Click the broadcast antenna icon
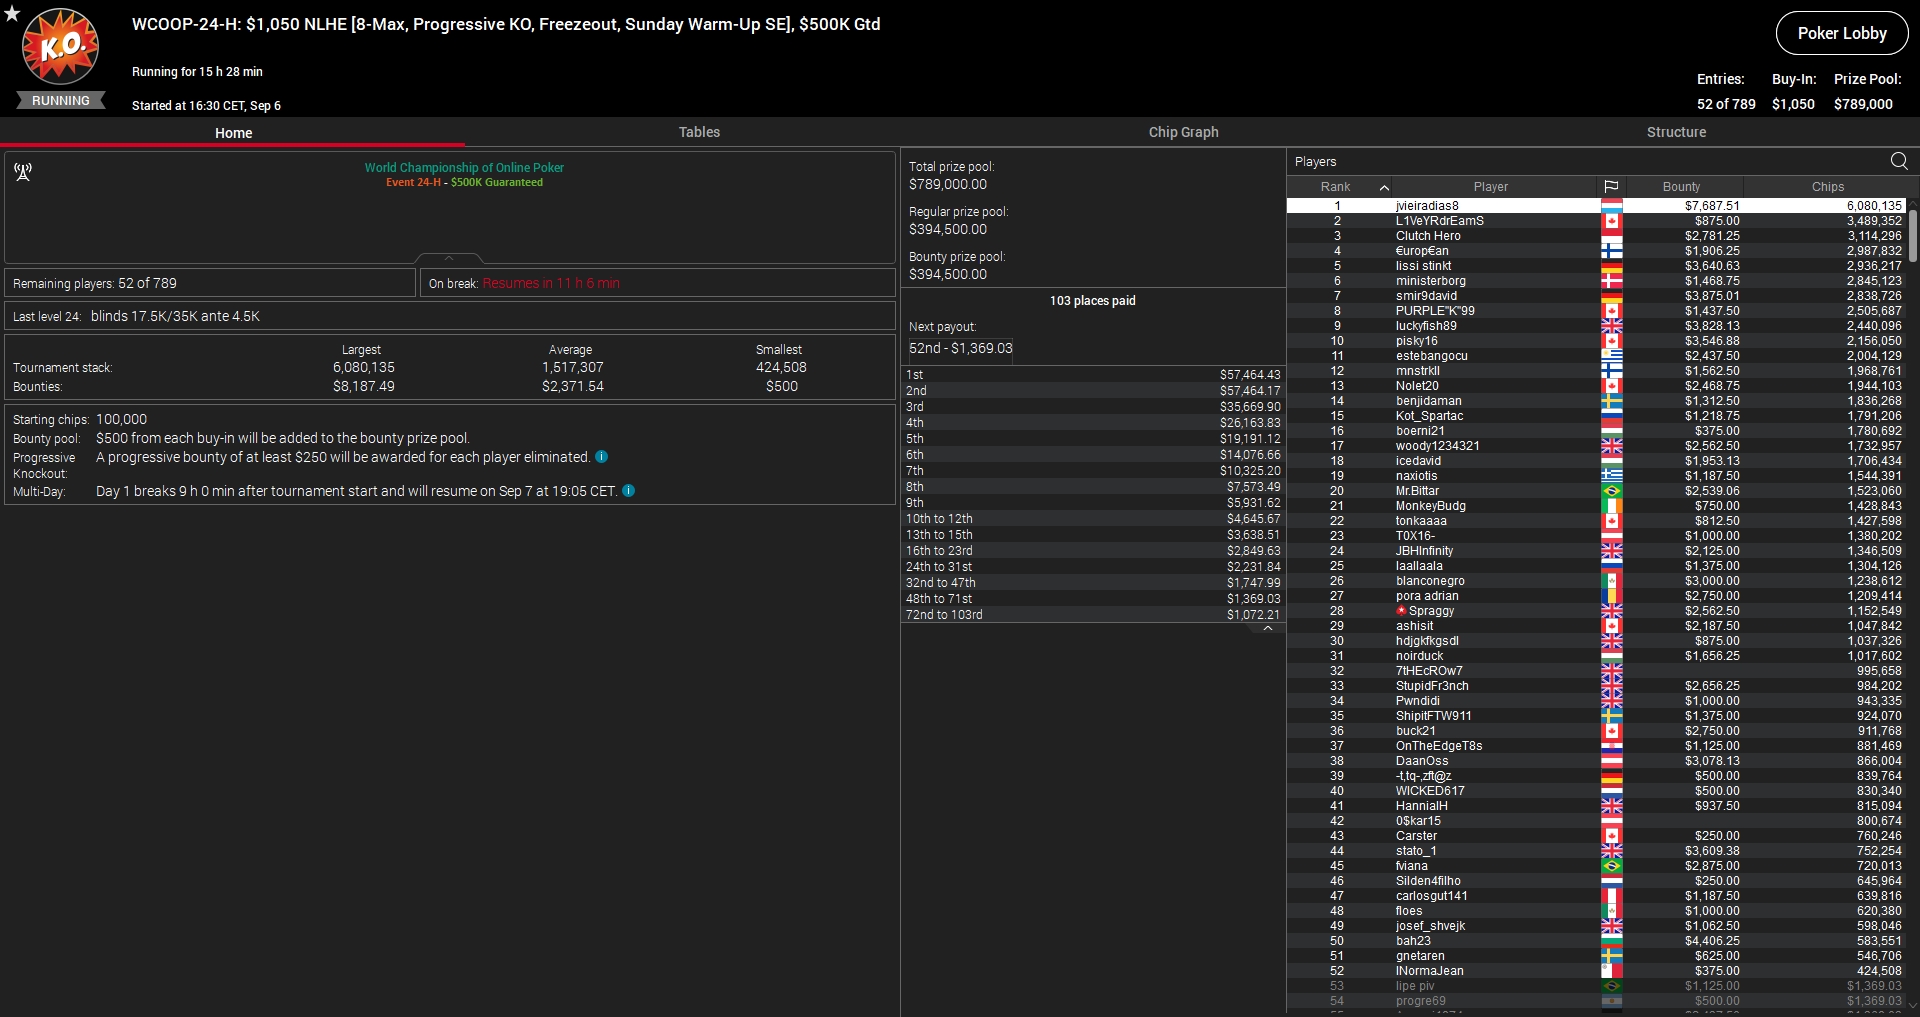Image resolution: width=1920 pixels, height=1017 pixels. (x=23, y=172)
